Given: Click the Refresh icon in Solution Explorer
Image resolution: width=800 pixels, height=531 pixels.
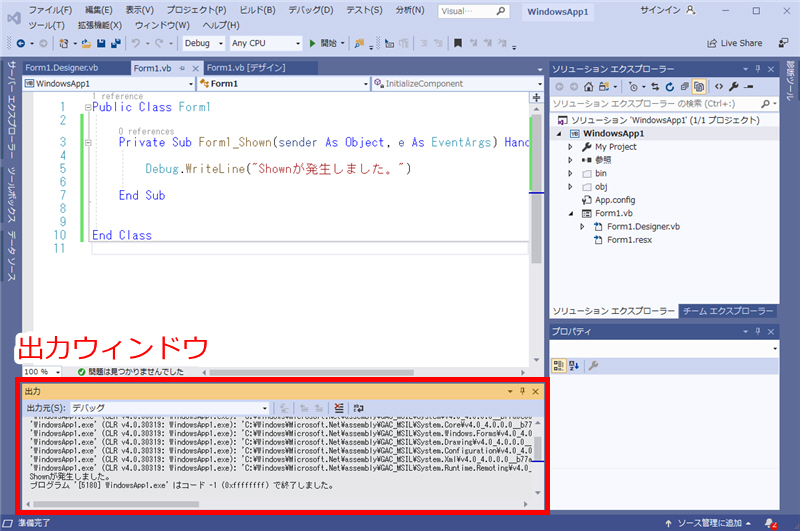Looking at the screenshot, I should coord(670,86).
